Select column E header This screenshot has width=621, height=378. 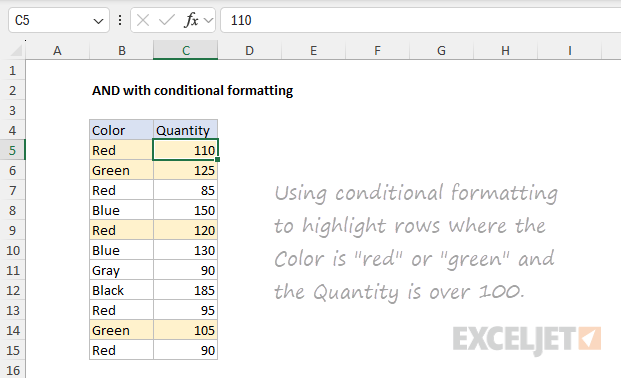click(313, 51)
